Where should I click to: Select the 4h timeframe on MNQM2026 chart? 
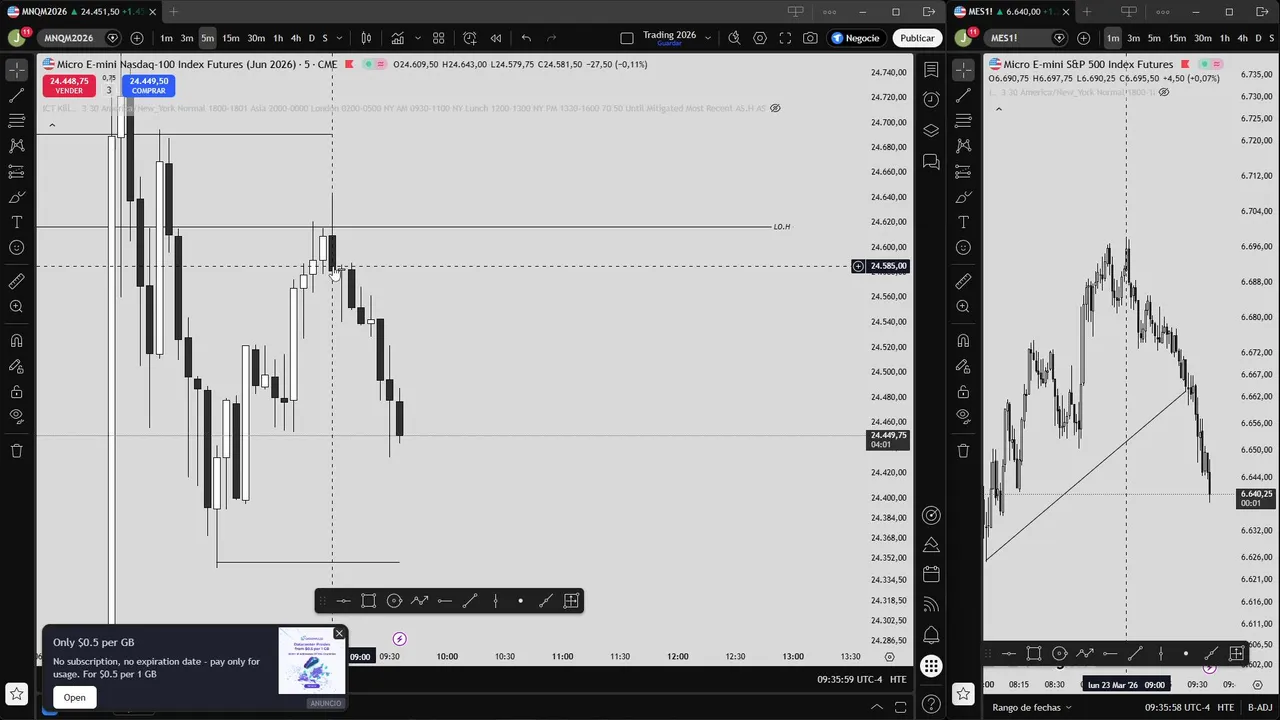tap(295, 38)
